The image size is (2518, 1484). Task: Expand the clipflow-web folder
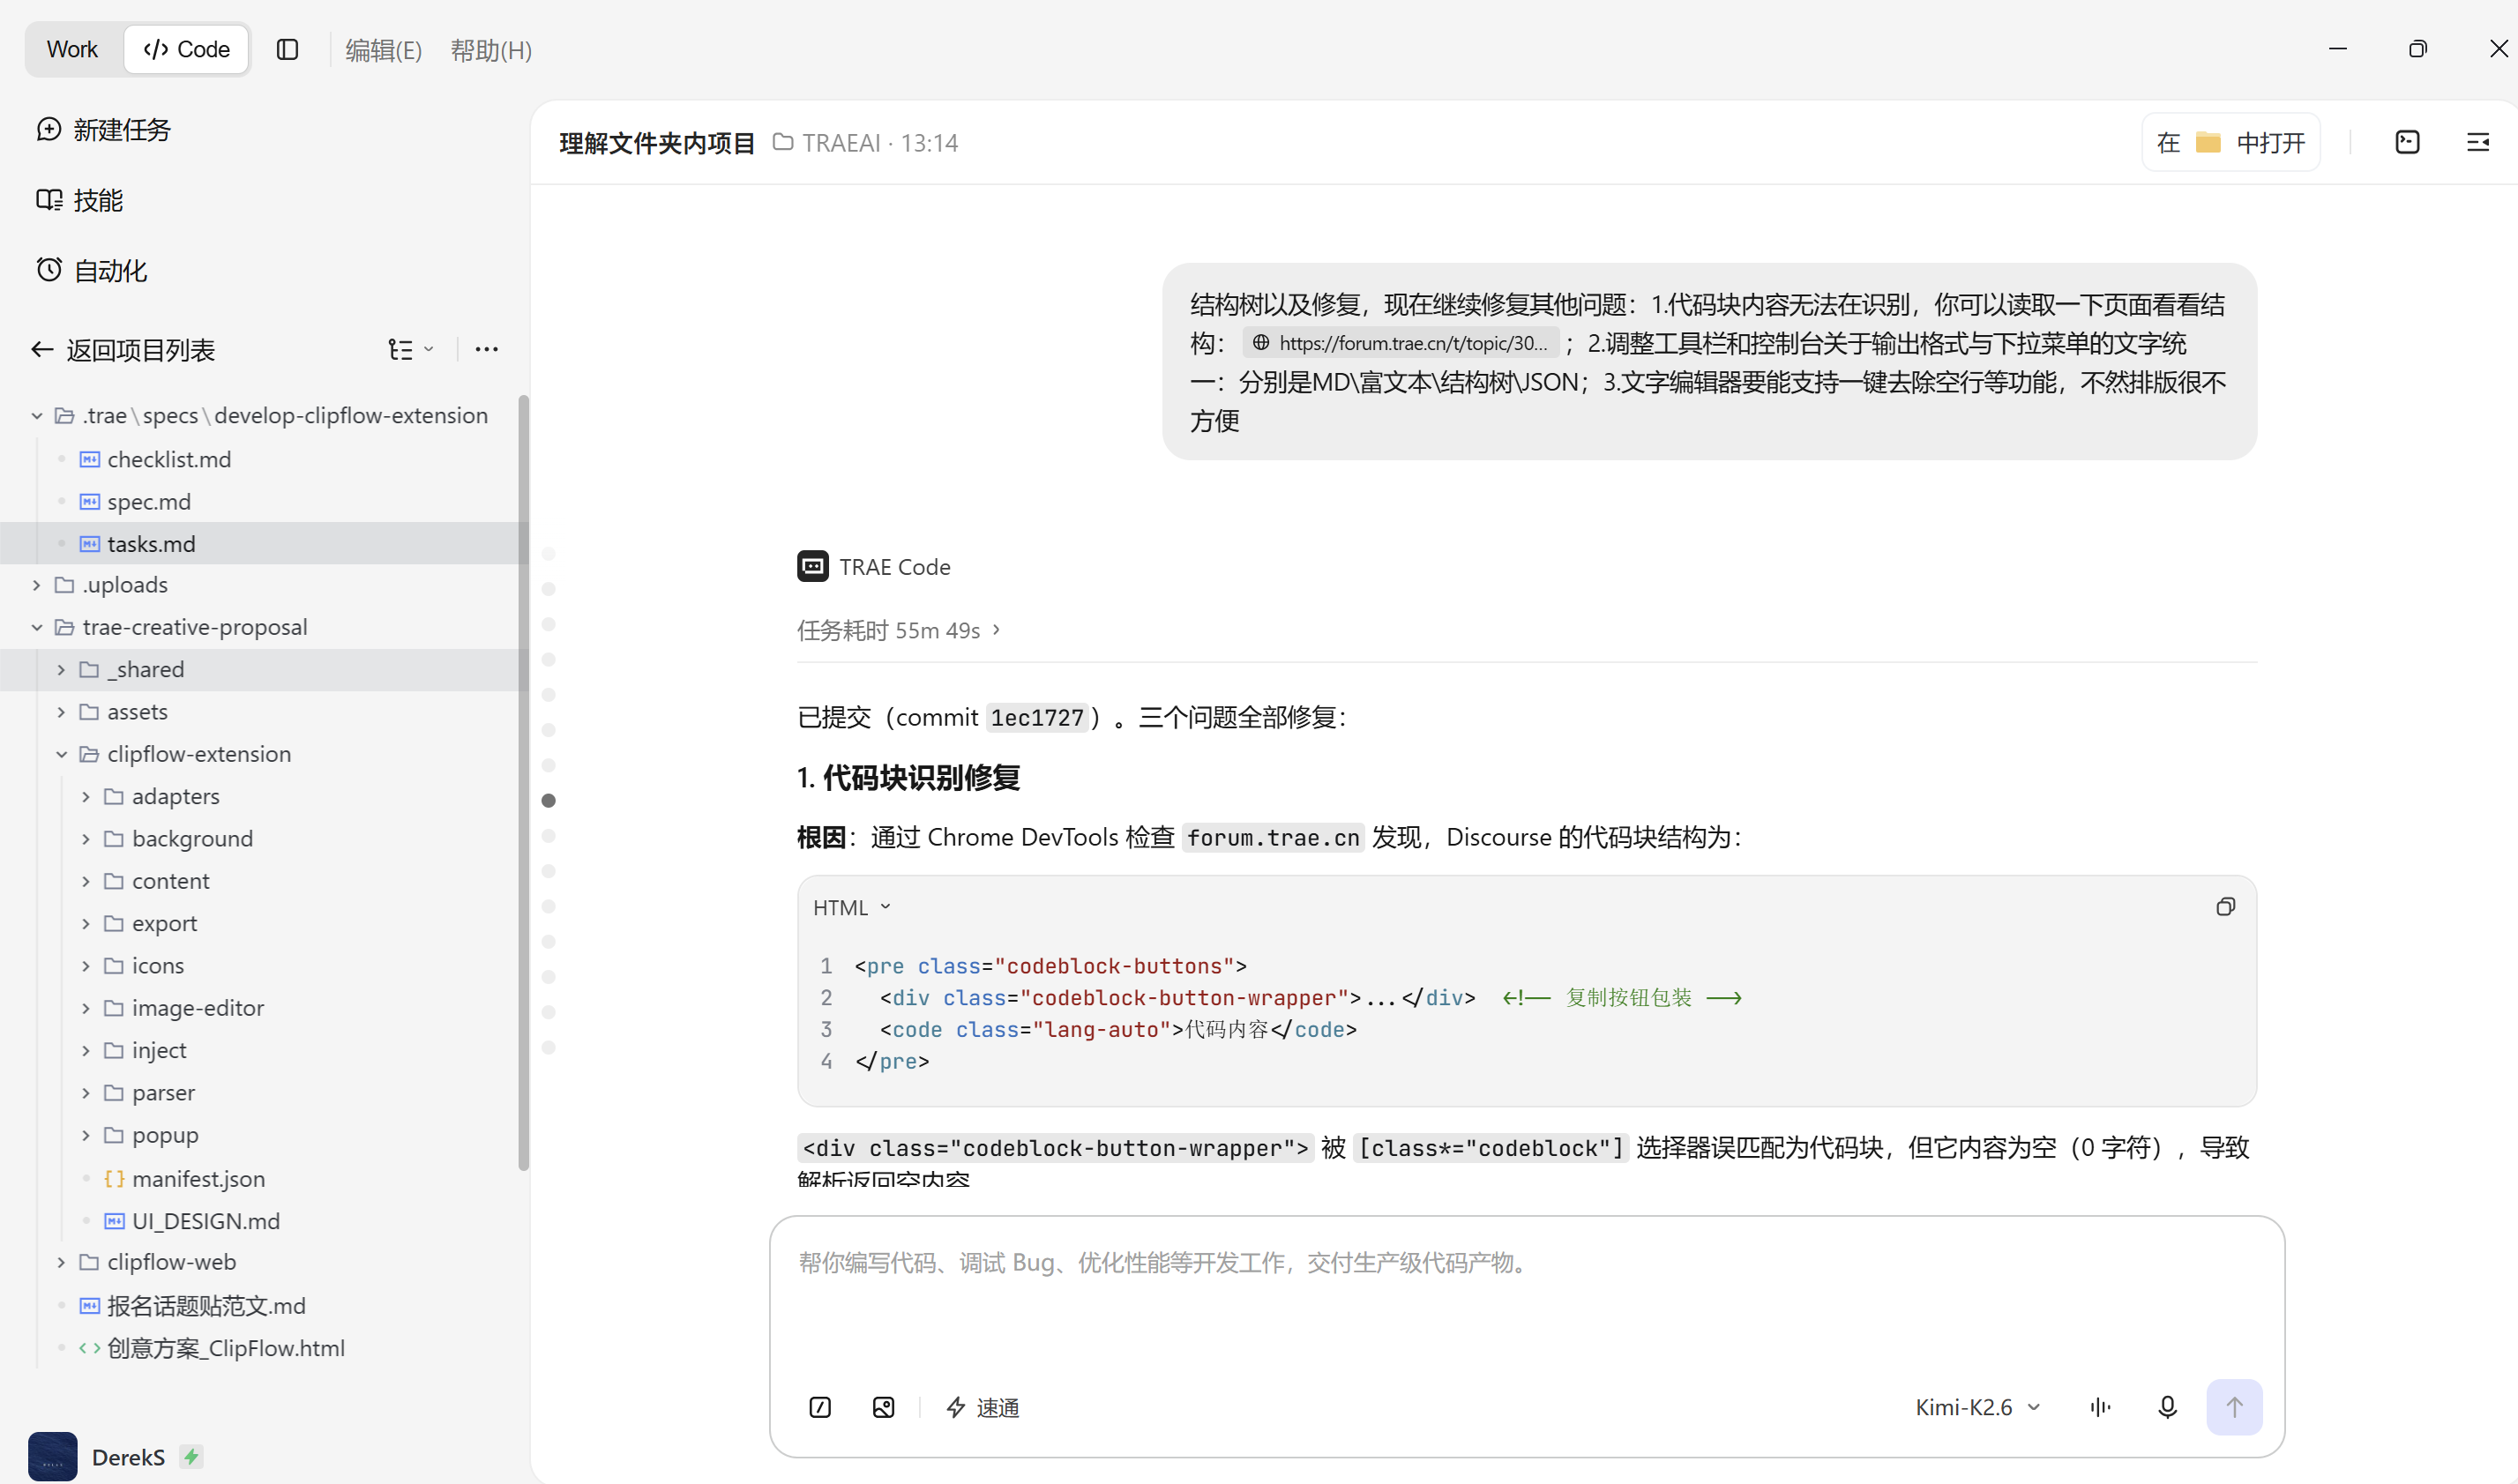pyautogui.click(x=61, y=1262)
